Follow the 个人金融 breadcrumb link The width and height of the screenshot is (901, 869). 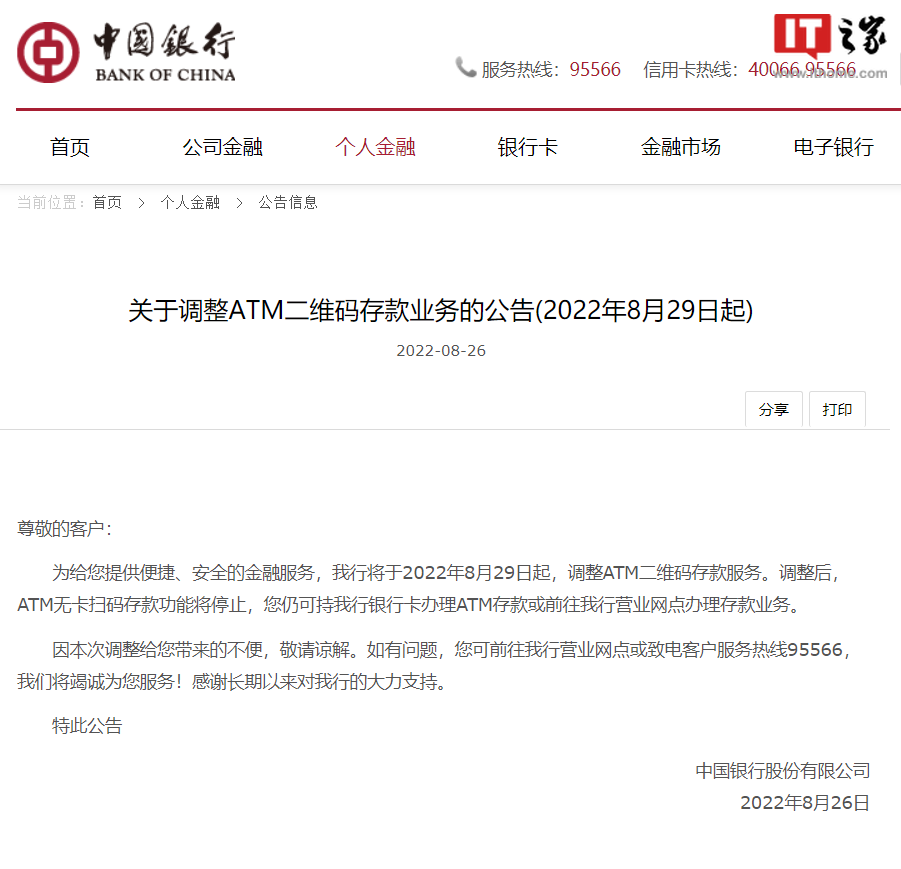190,202
